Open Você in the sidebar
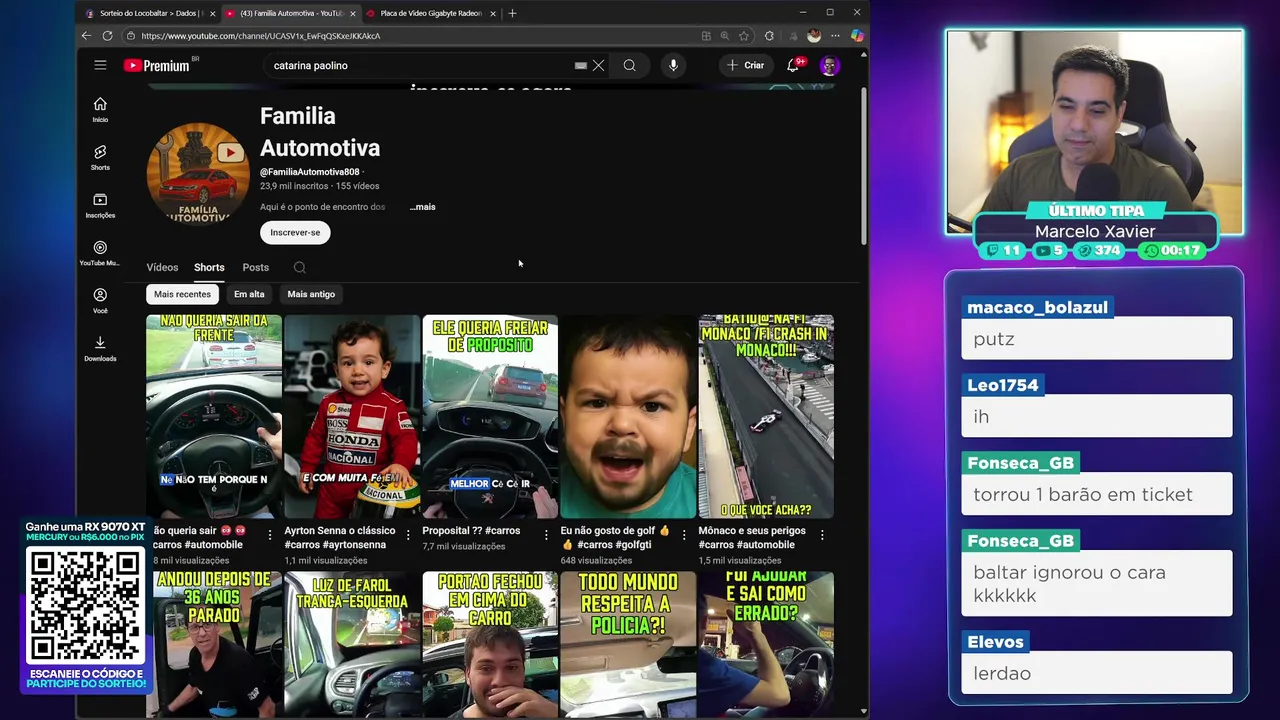The image size is (1280, 720). click(x=100, y=301)
